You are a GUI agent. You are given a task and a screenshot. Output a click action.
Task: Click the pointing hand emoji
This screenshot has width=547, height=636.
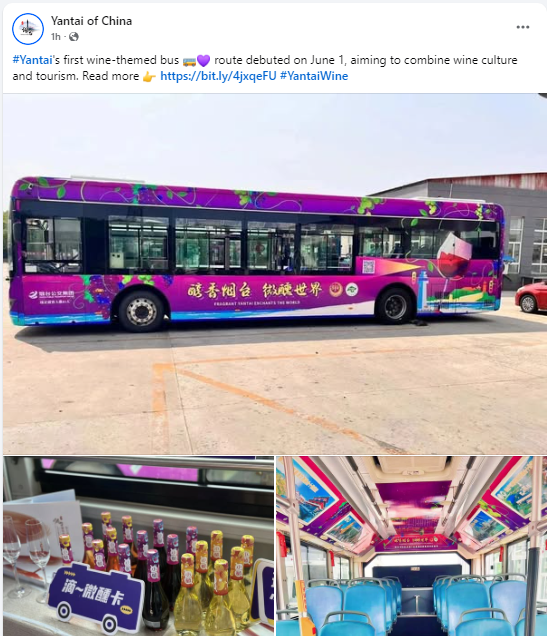coord(149,77)
